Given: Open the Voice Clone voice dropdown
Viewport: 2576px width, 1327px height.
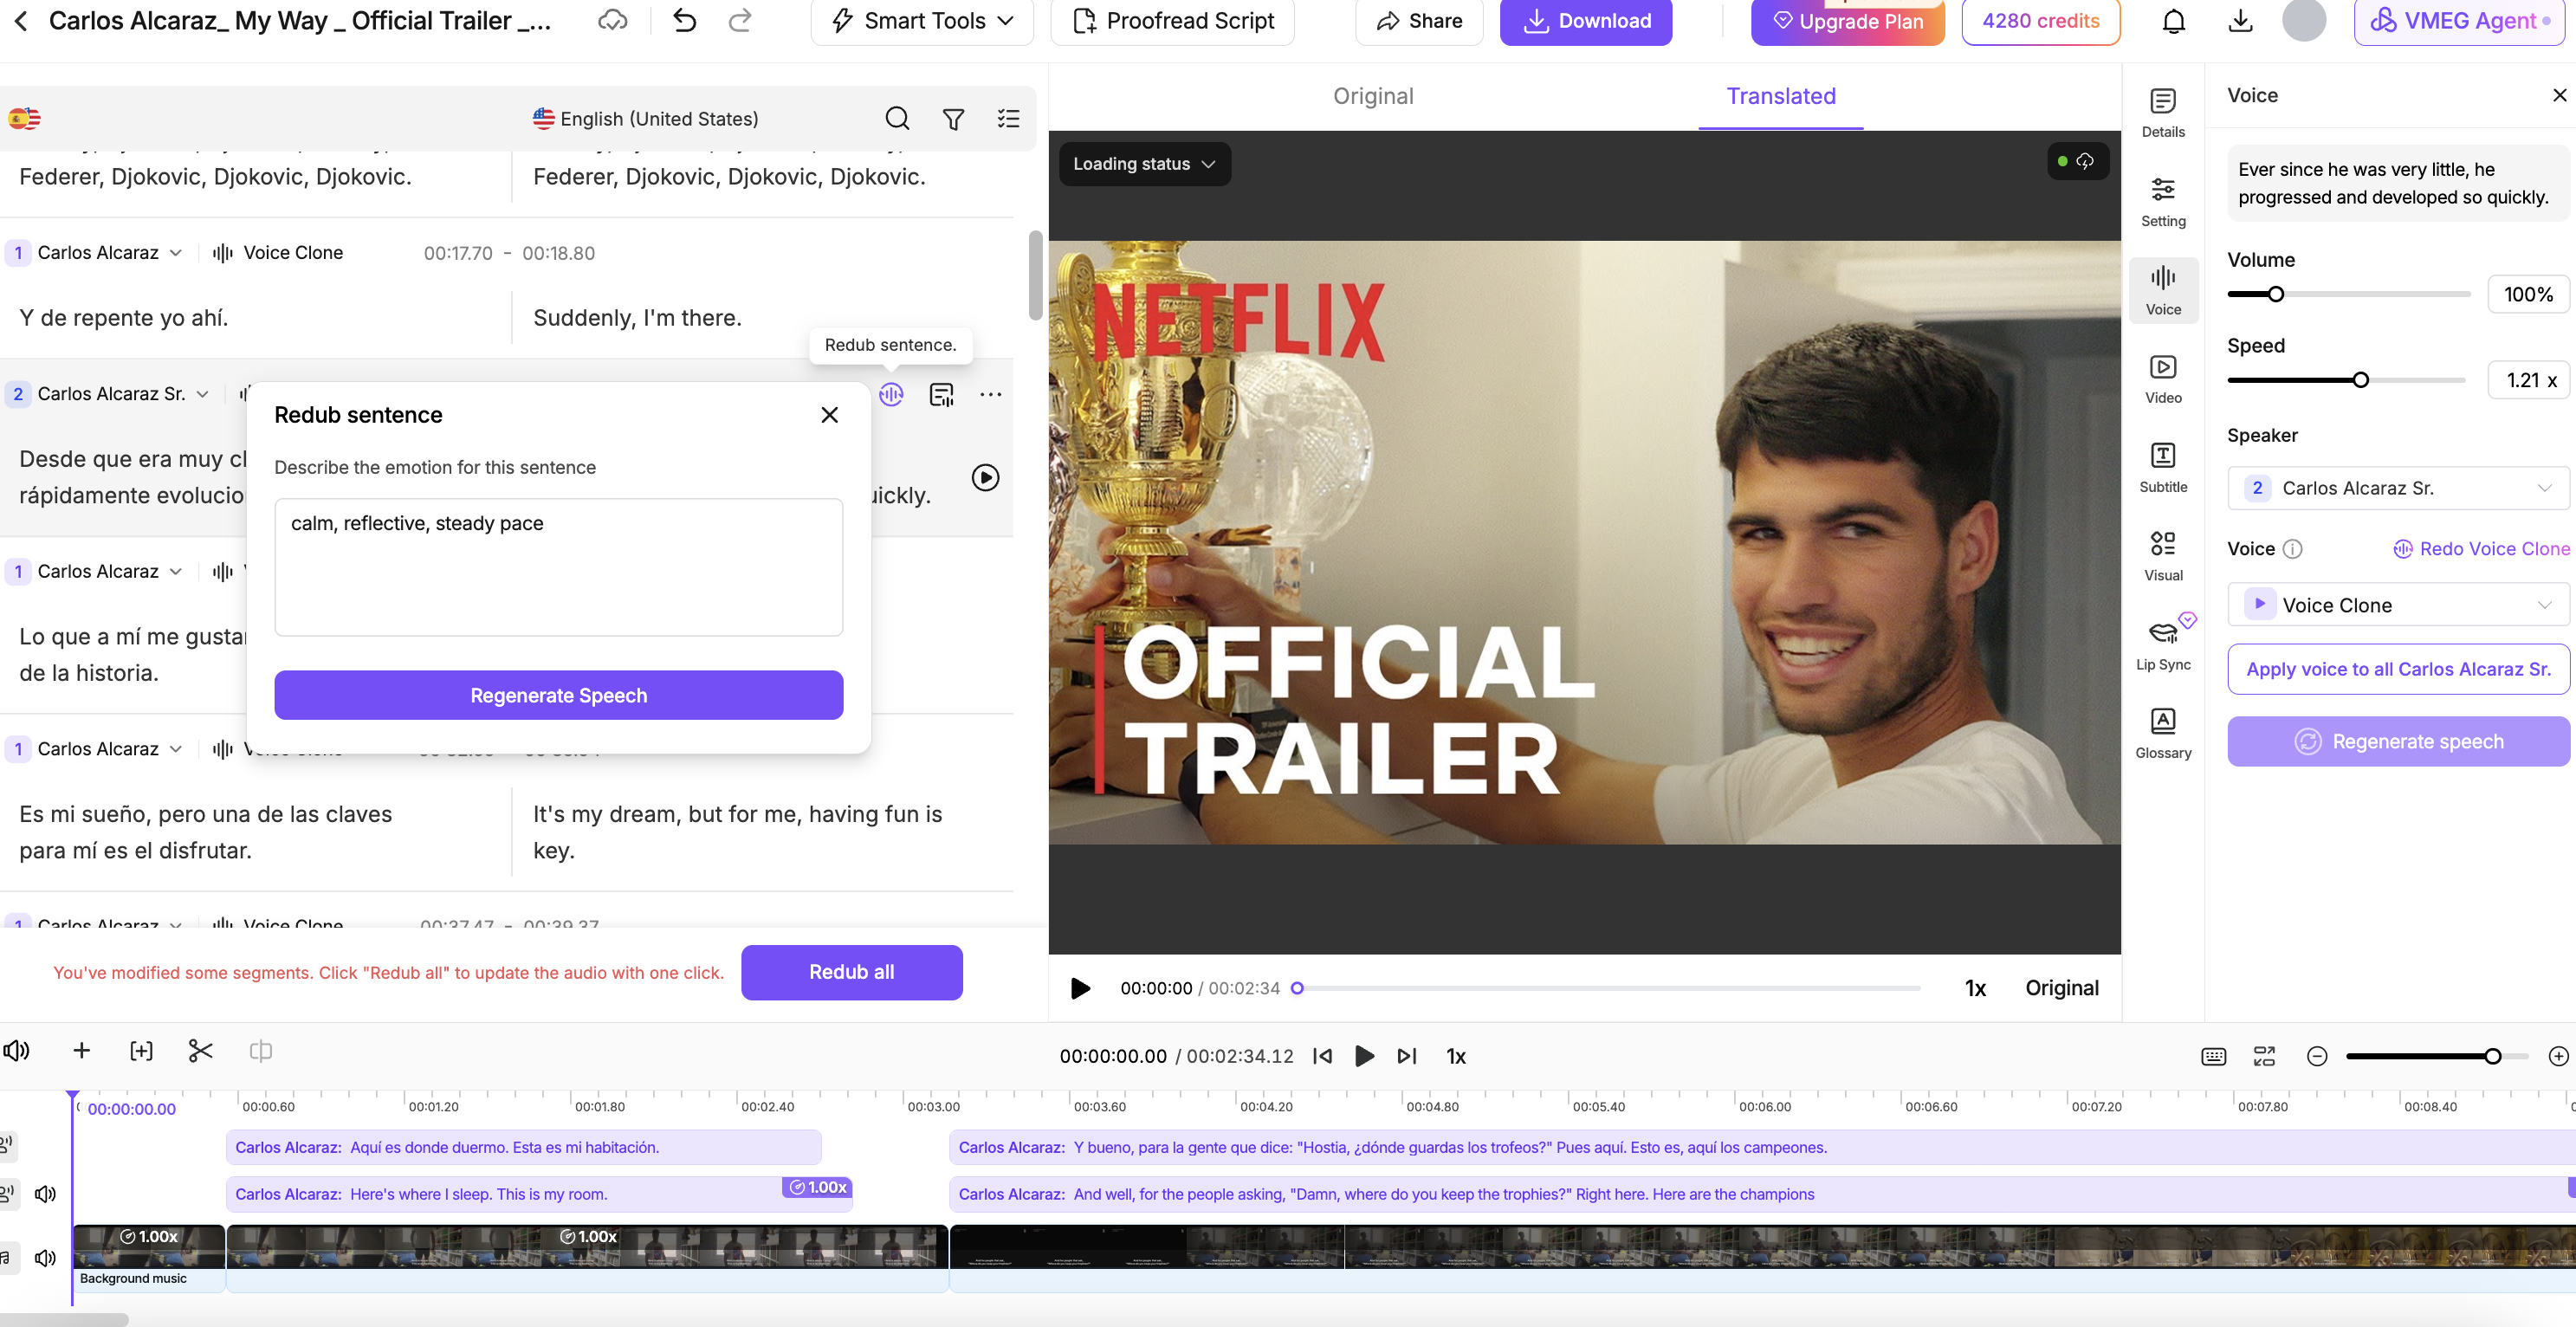Looking at the screenshot, I should pyautogui.click(x=2397, y=604).
